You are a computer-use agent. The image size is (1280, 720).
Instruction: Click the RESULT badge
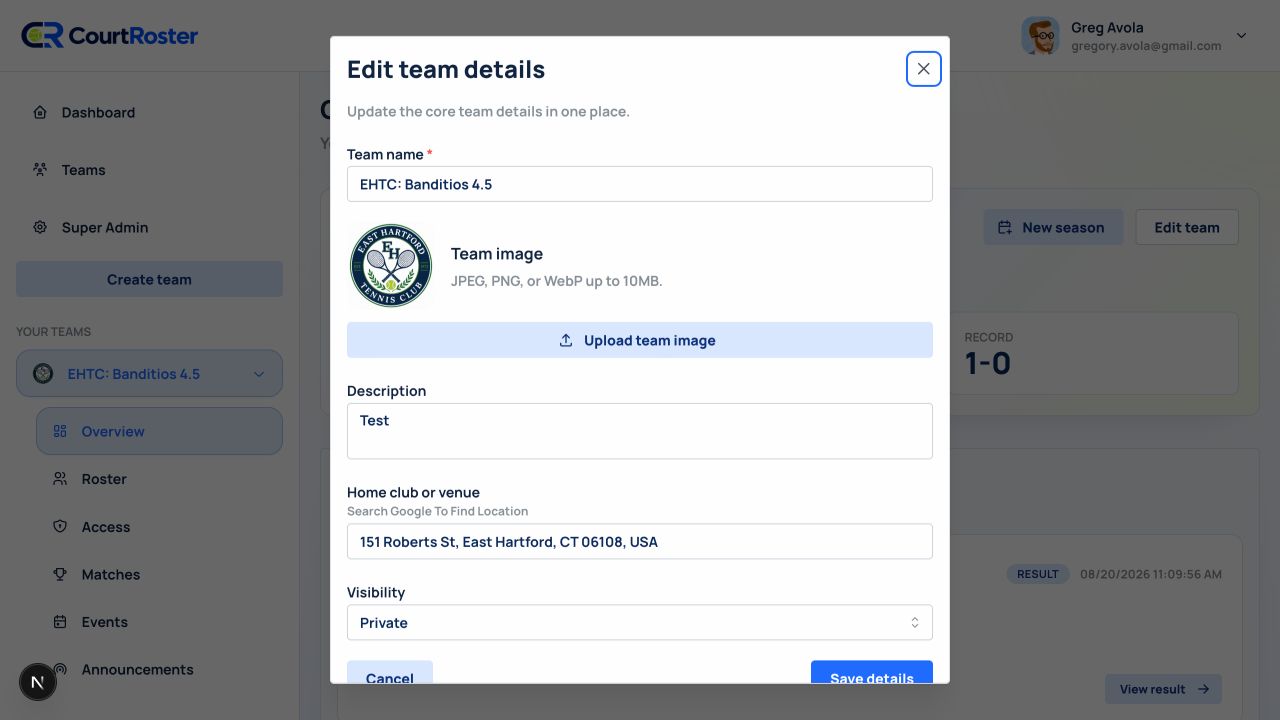click(1038, 574)
